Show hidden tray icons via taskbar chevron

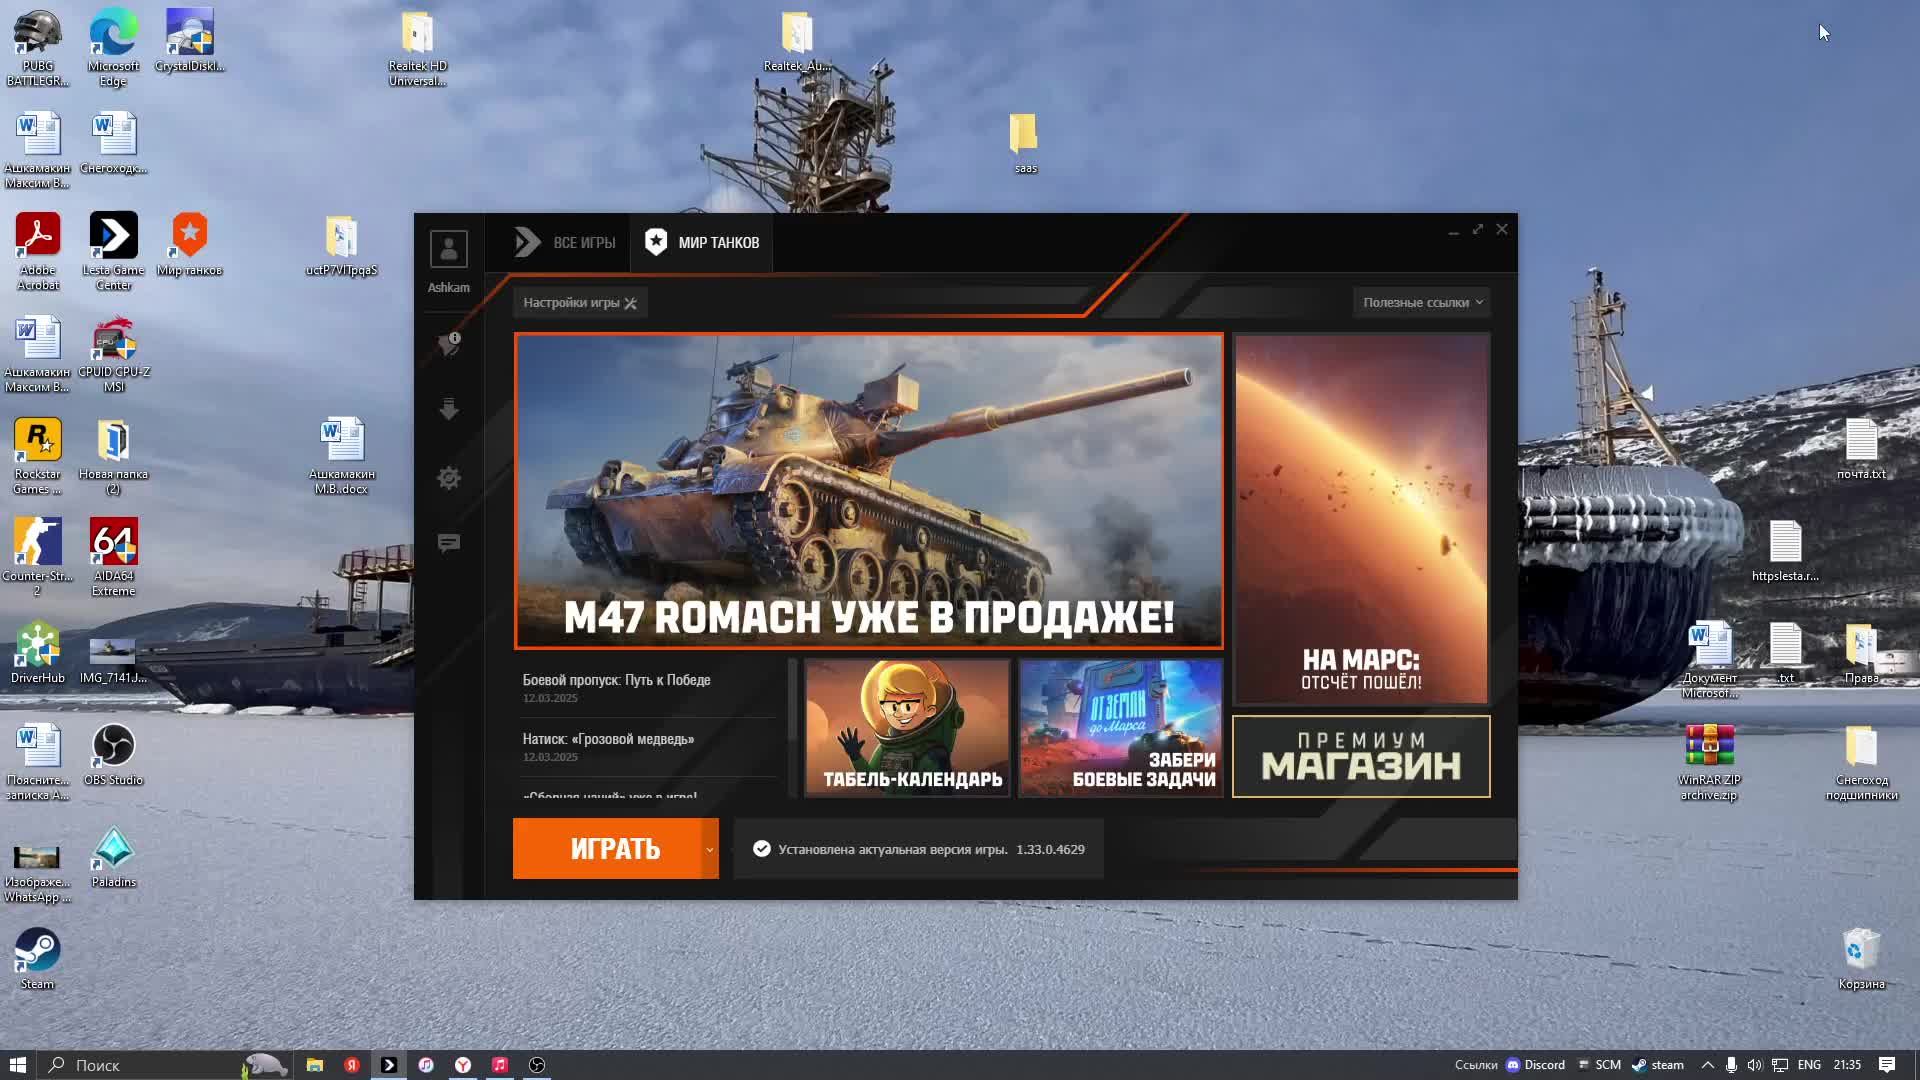click(1707, 1065)
